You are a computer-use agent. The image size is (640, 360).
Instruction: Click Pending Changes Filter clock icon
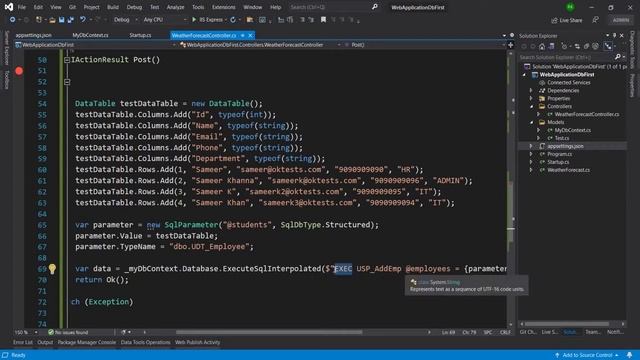point(564,46)
